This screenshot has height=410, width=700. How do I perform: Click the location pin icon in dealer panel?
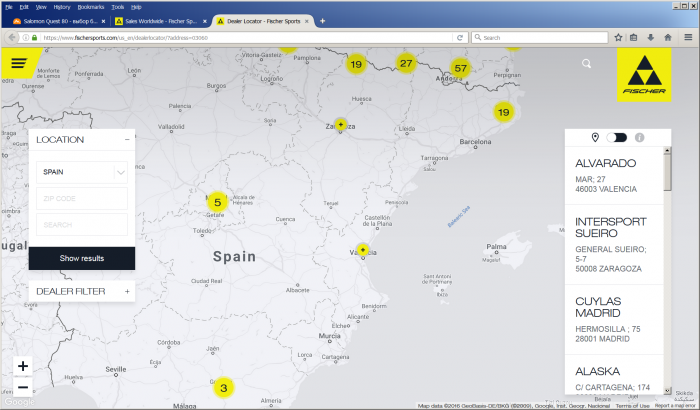(x=595, y=138)
